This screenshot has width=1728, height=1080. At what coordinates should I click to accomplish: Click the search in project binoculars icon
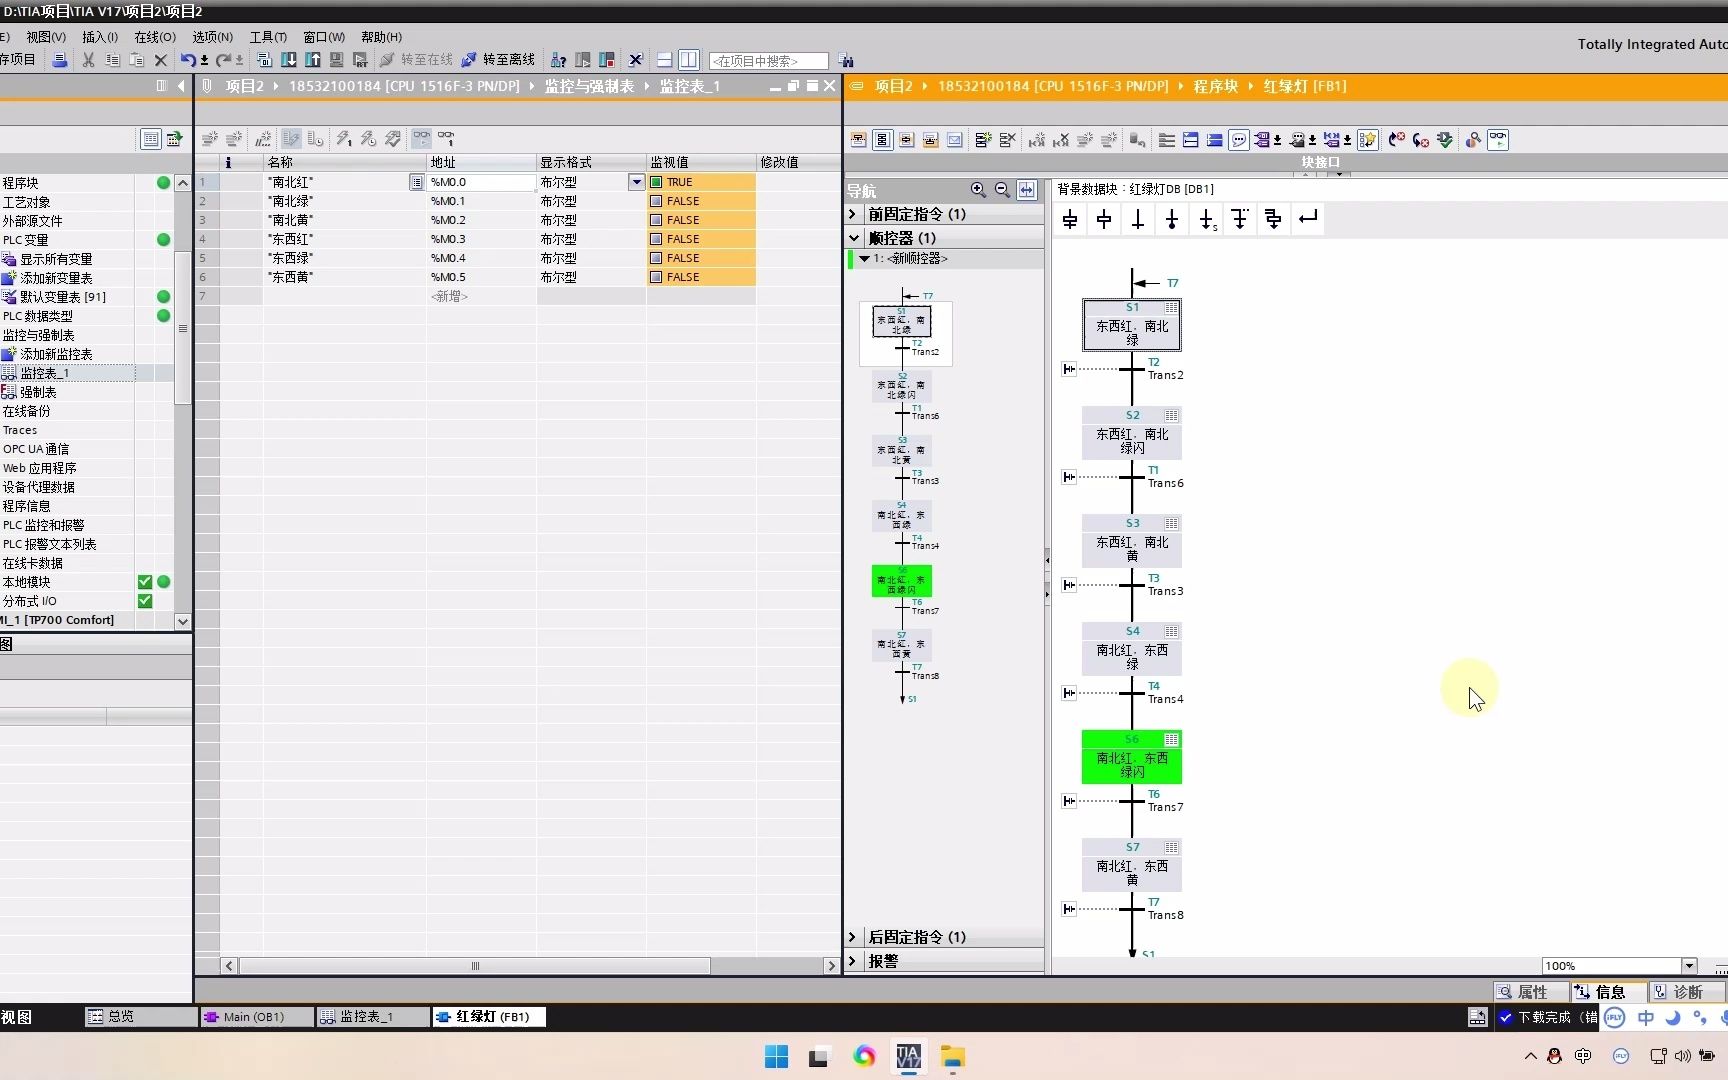point(846,60)
